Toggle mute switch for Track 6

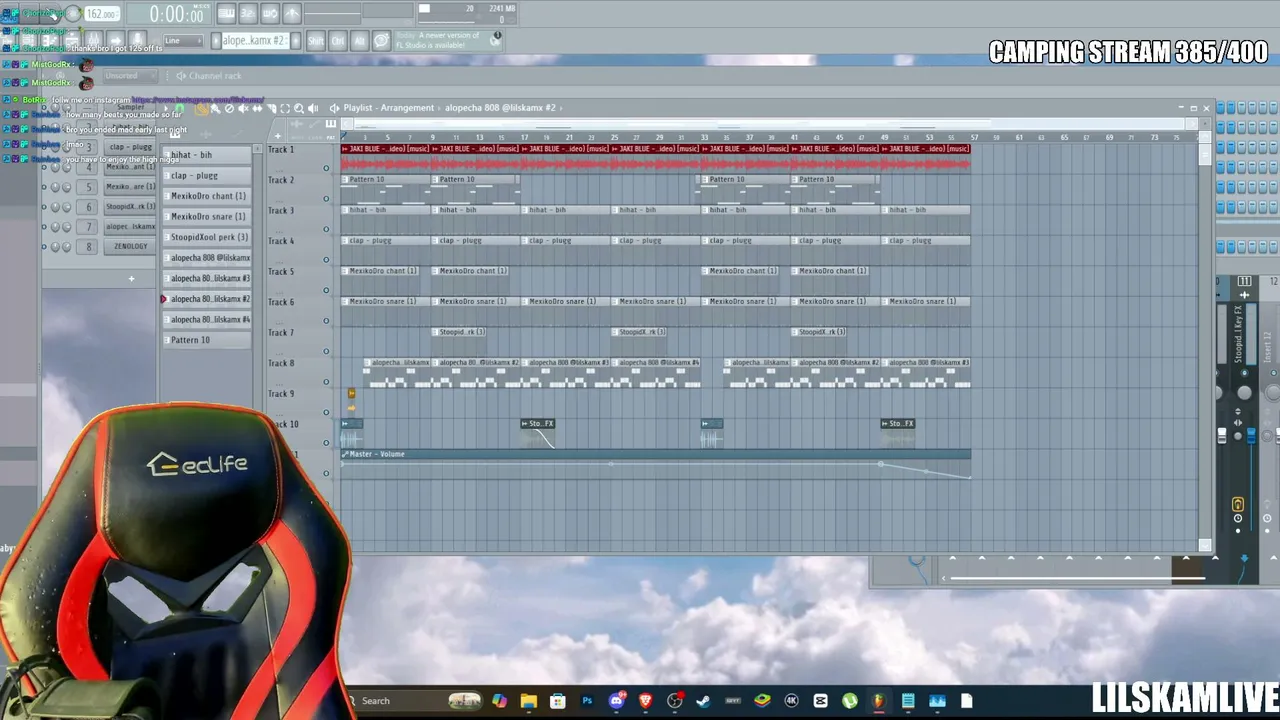(x=326, y=321)
